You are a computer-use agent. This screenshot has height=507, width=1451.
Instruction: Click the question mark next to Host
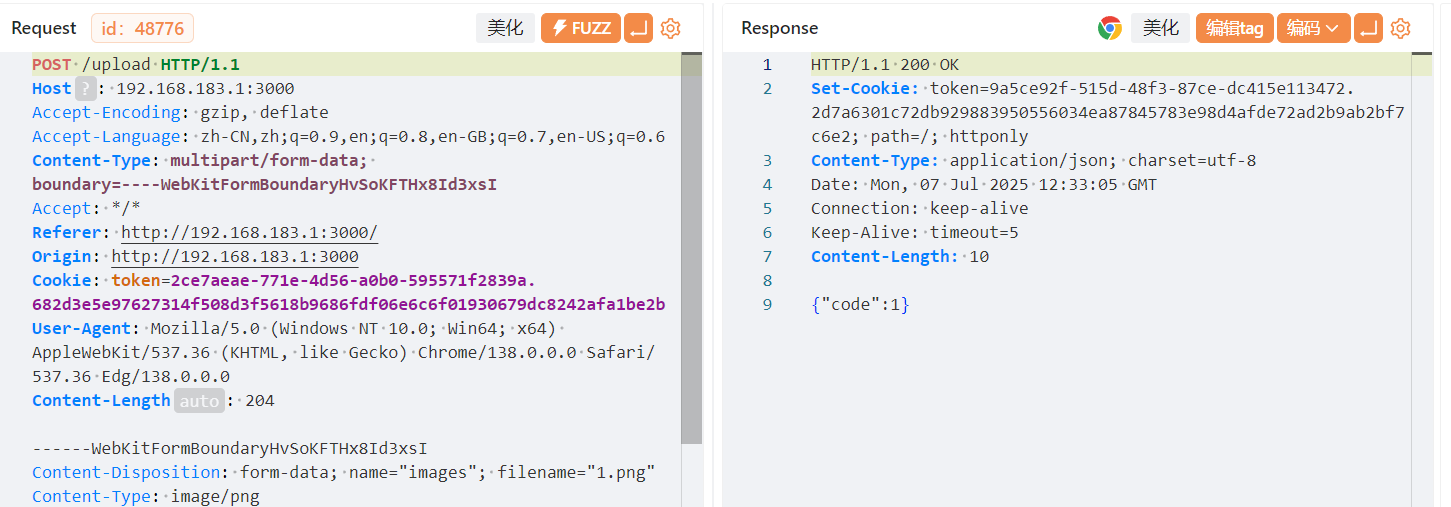coord(86,88)
